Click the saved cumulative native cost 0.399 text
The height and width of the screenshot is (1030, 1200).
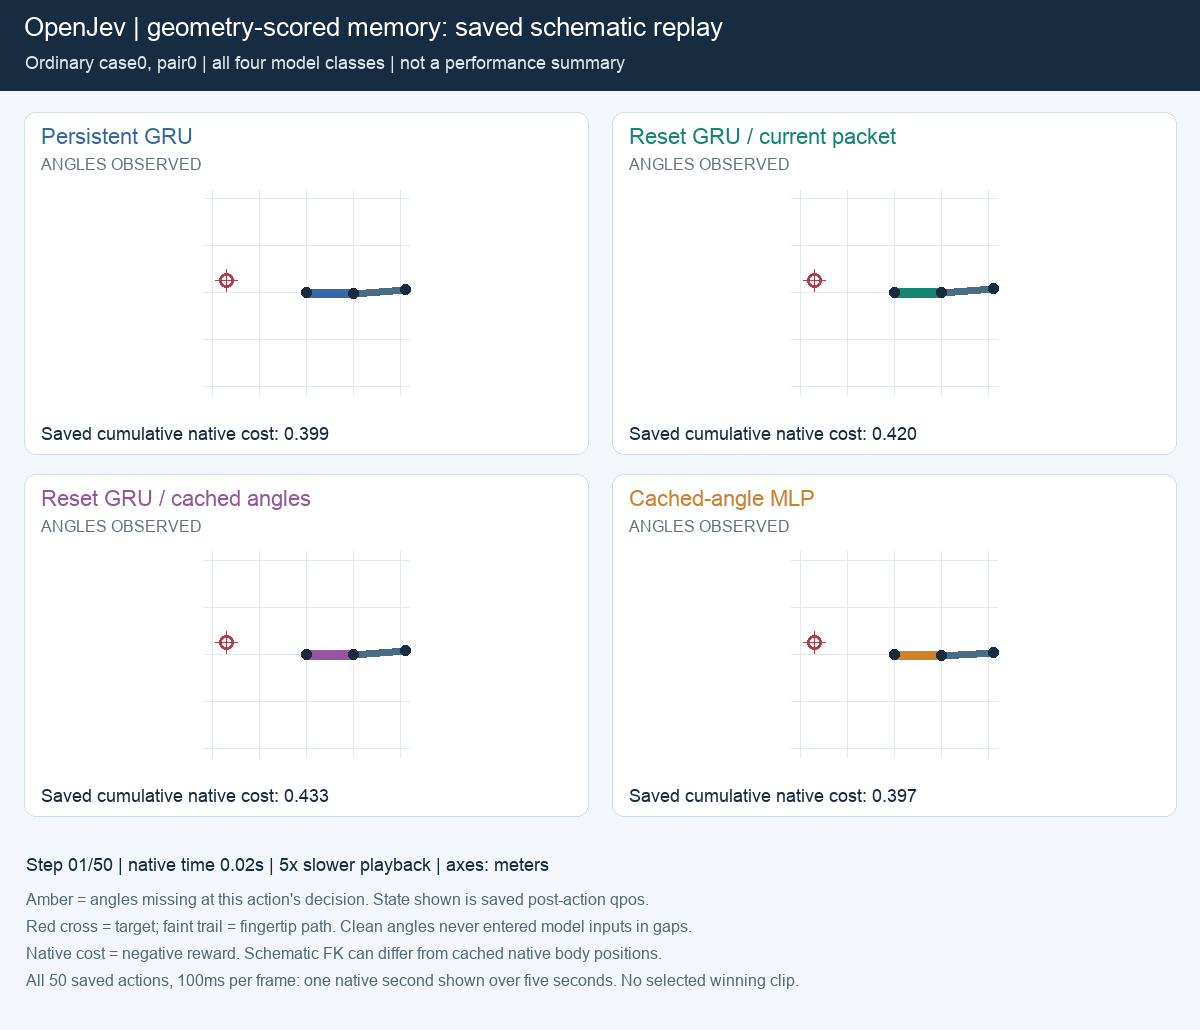click(x=185, y=434)
